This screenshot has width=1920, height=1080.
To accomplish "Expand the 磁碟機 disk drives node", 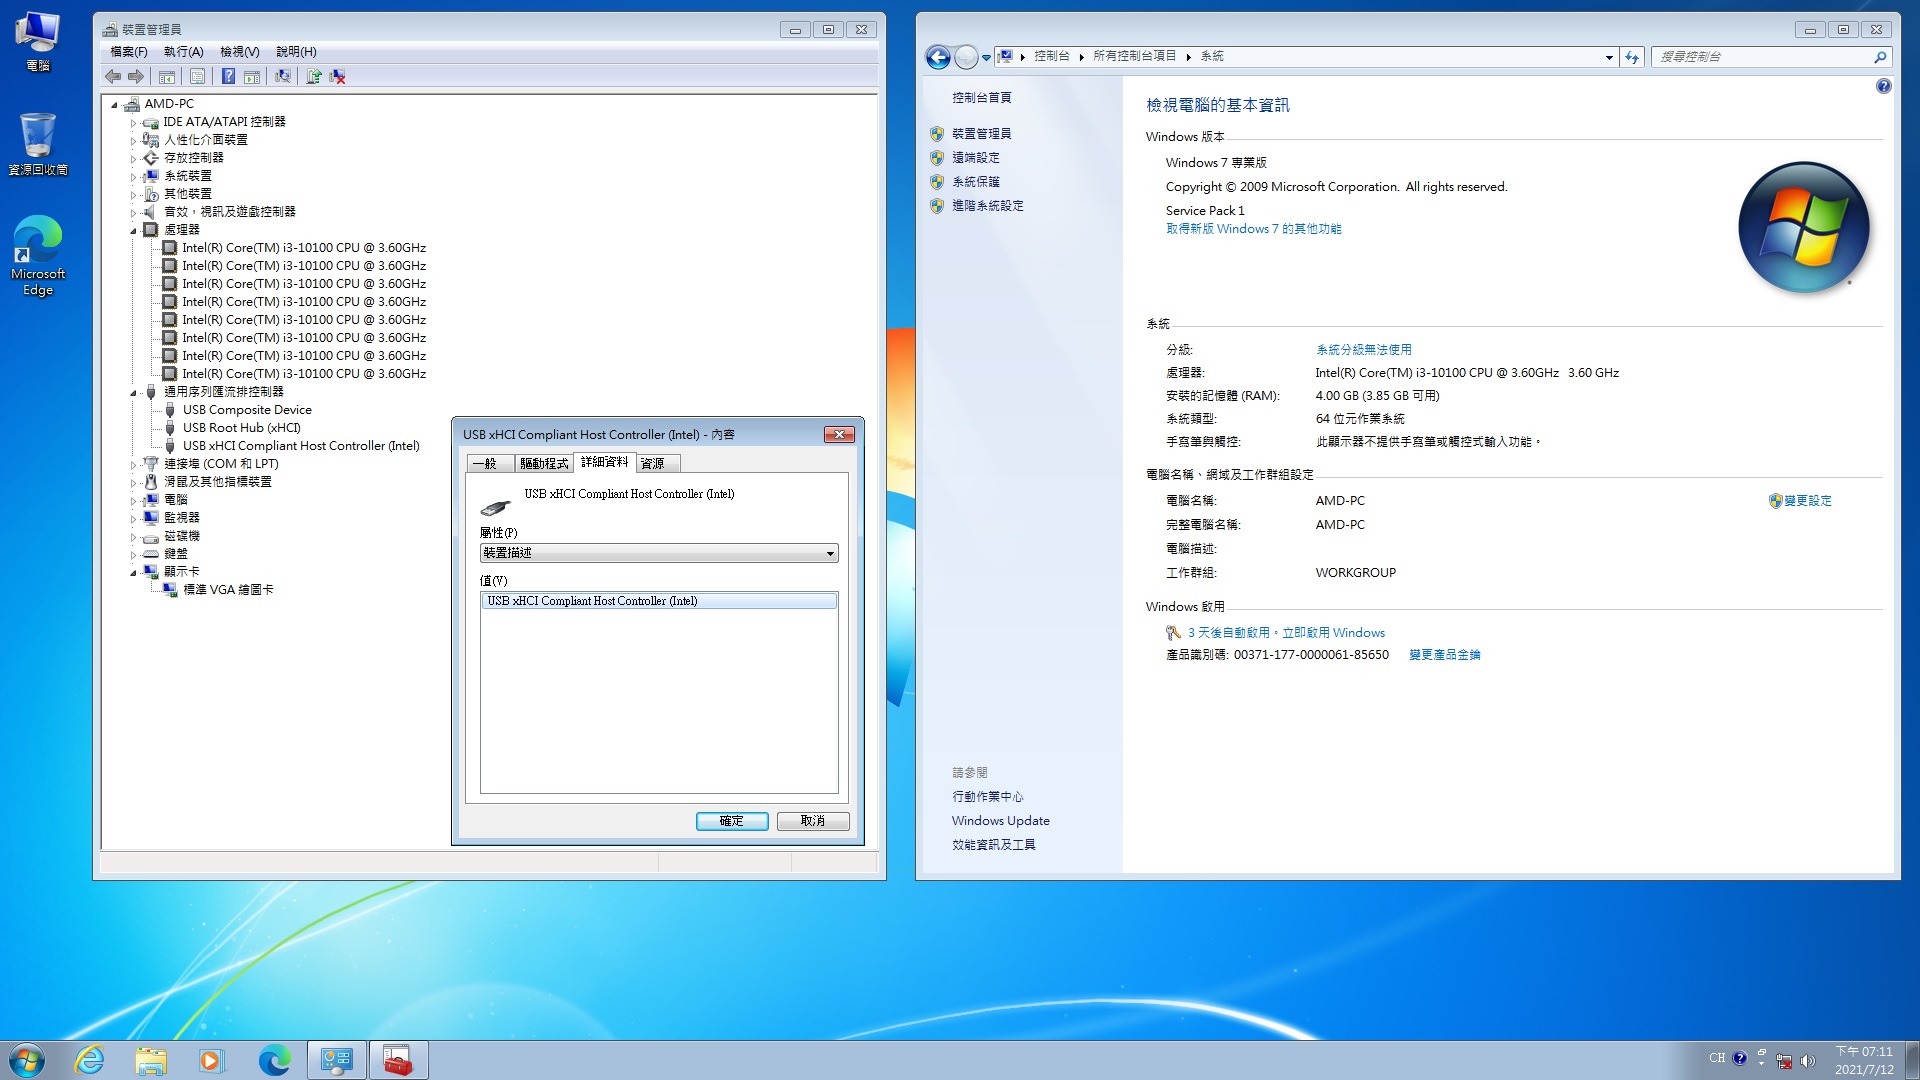I will point(133,536).
